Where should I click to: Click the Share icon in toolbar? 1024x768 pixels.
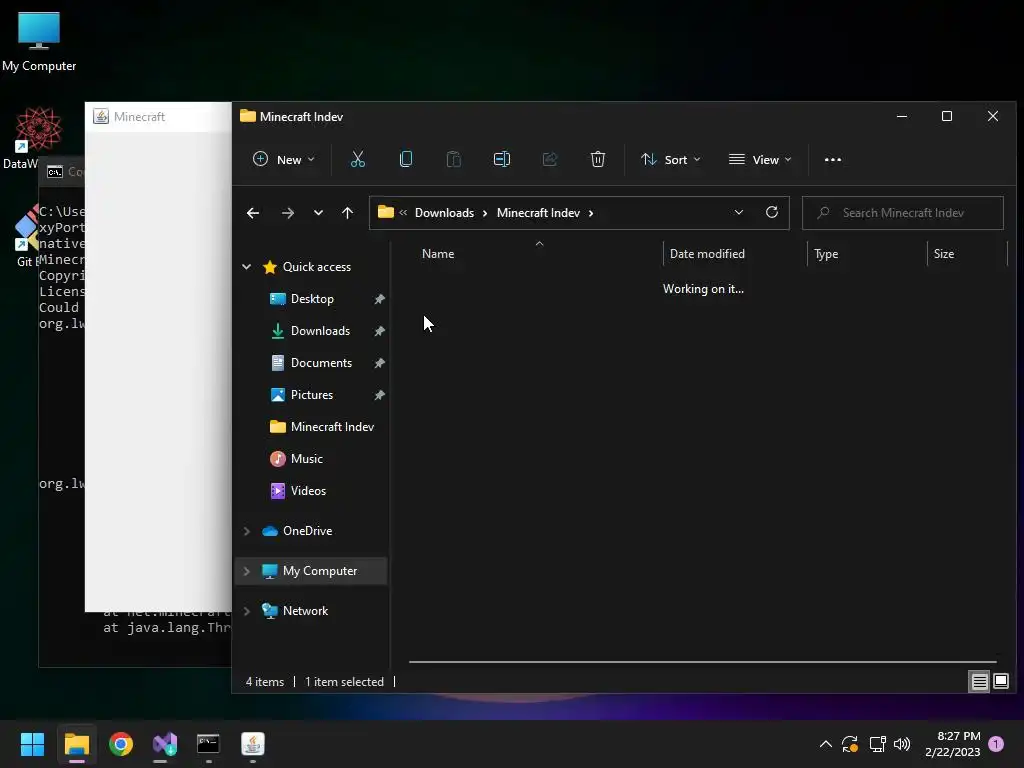point(550,159)
